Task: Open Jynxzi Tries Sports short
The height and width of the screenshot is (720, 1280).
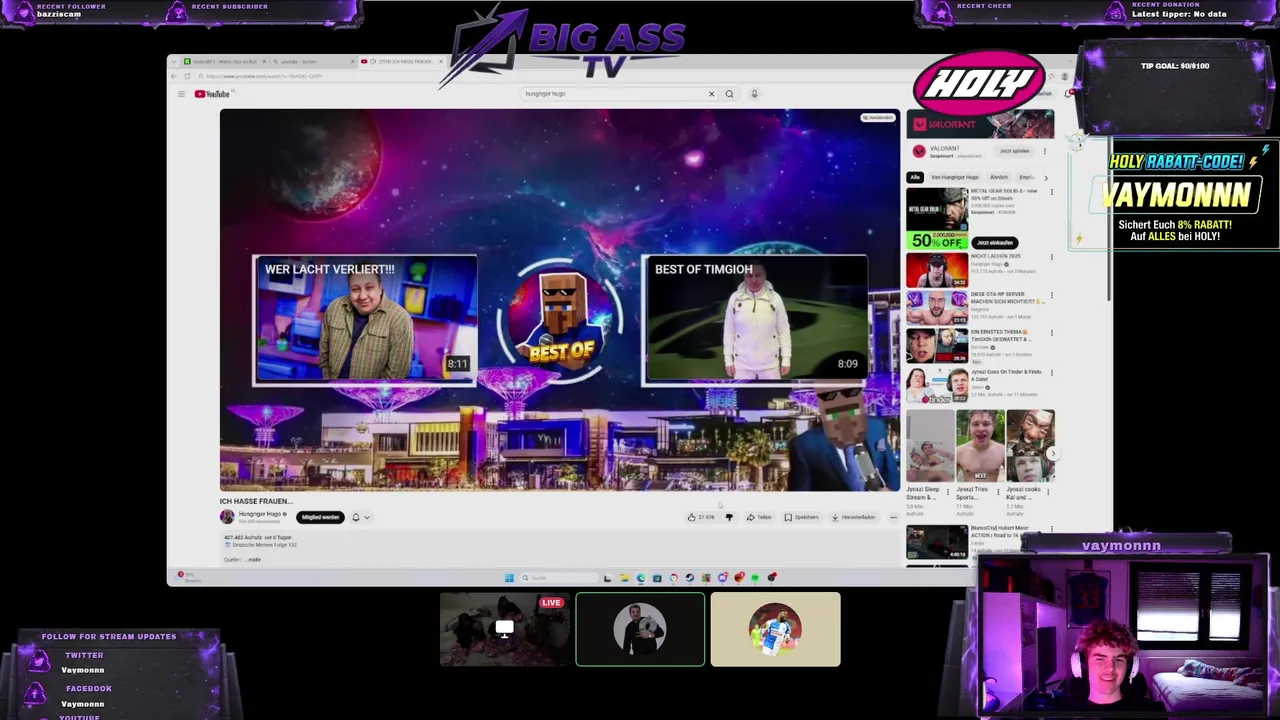Action: 980,446
